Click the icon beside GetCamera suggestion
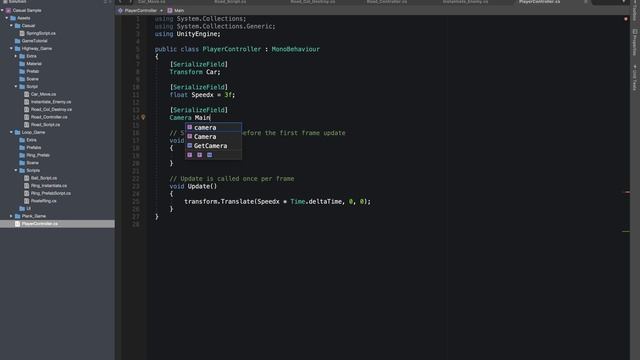This screenshot has width=640, height=360. point(189,146)
